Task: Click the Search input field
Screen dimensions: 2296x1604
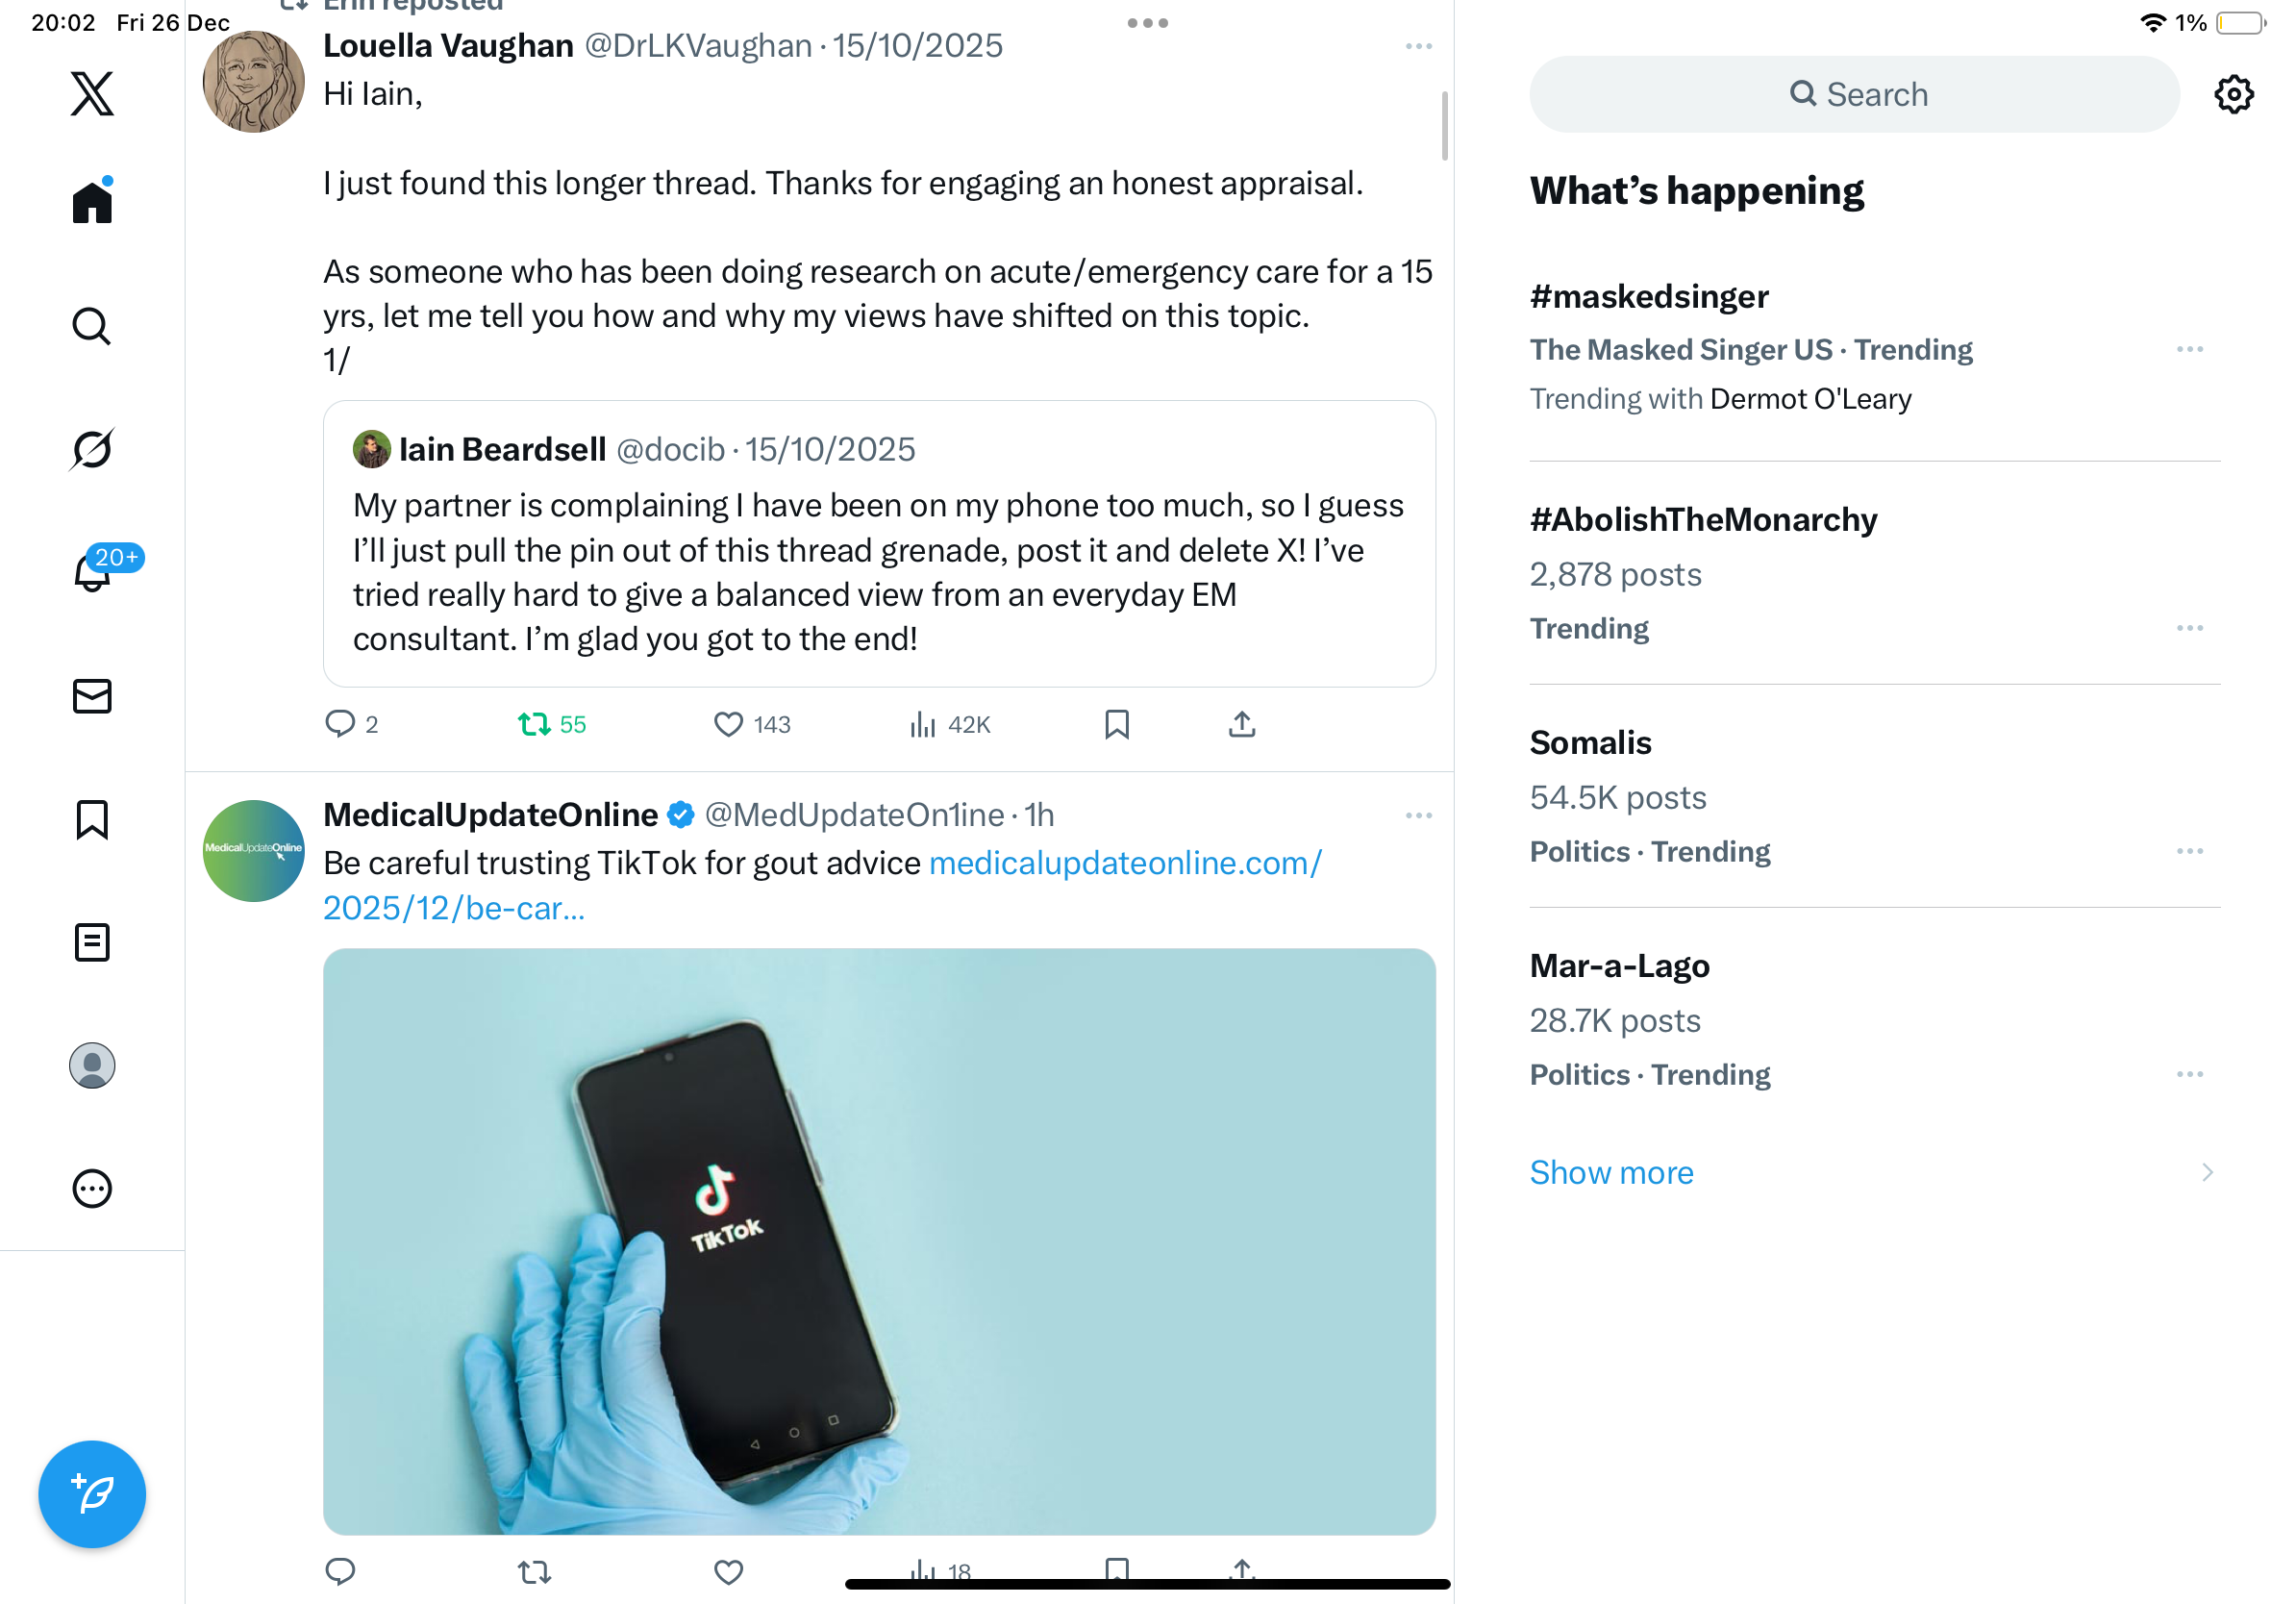Action: pos(1855,94)
